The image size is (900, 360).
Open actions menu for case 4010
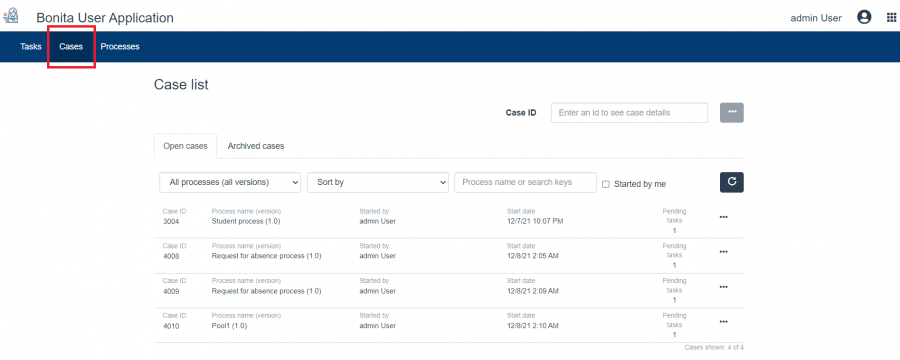point(723,322)
